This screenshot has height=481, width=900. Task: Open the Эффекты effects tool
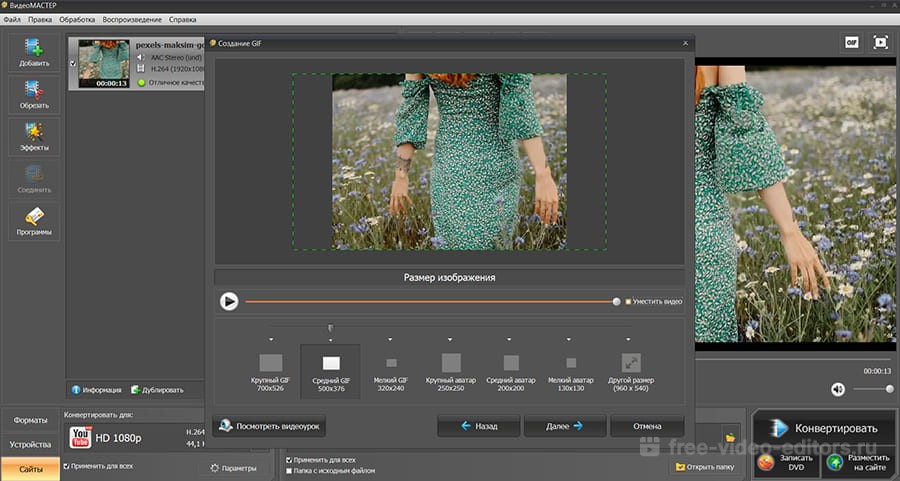click(33, 137)
